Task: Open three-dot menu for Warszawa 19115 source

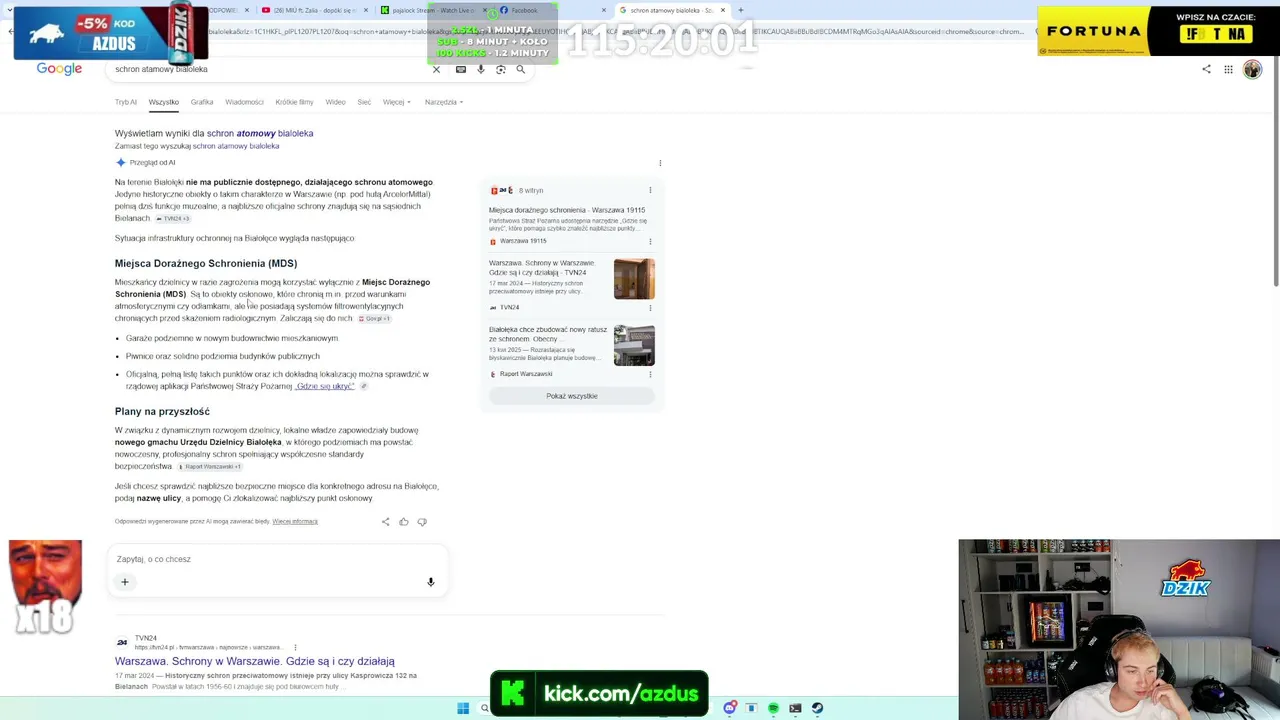Action: click(x=650, y=241)
